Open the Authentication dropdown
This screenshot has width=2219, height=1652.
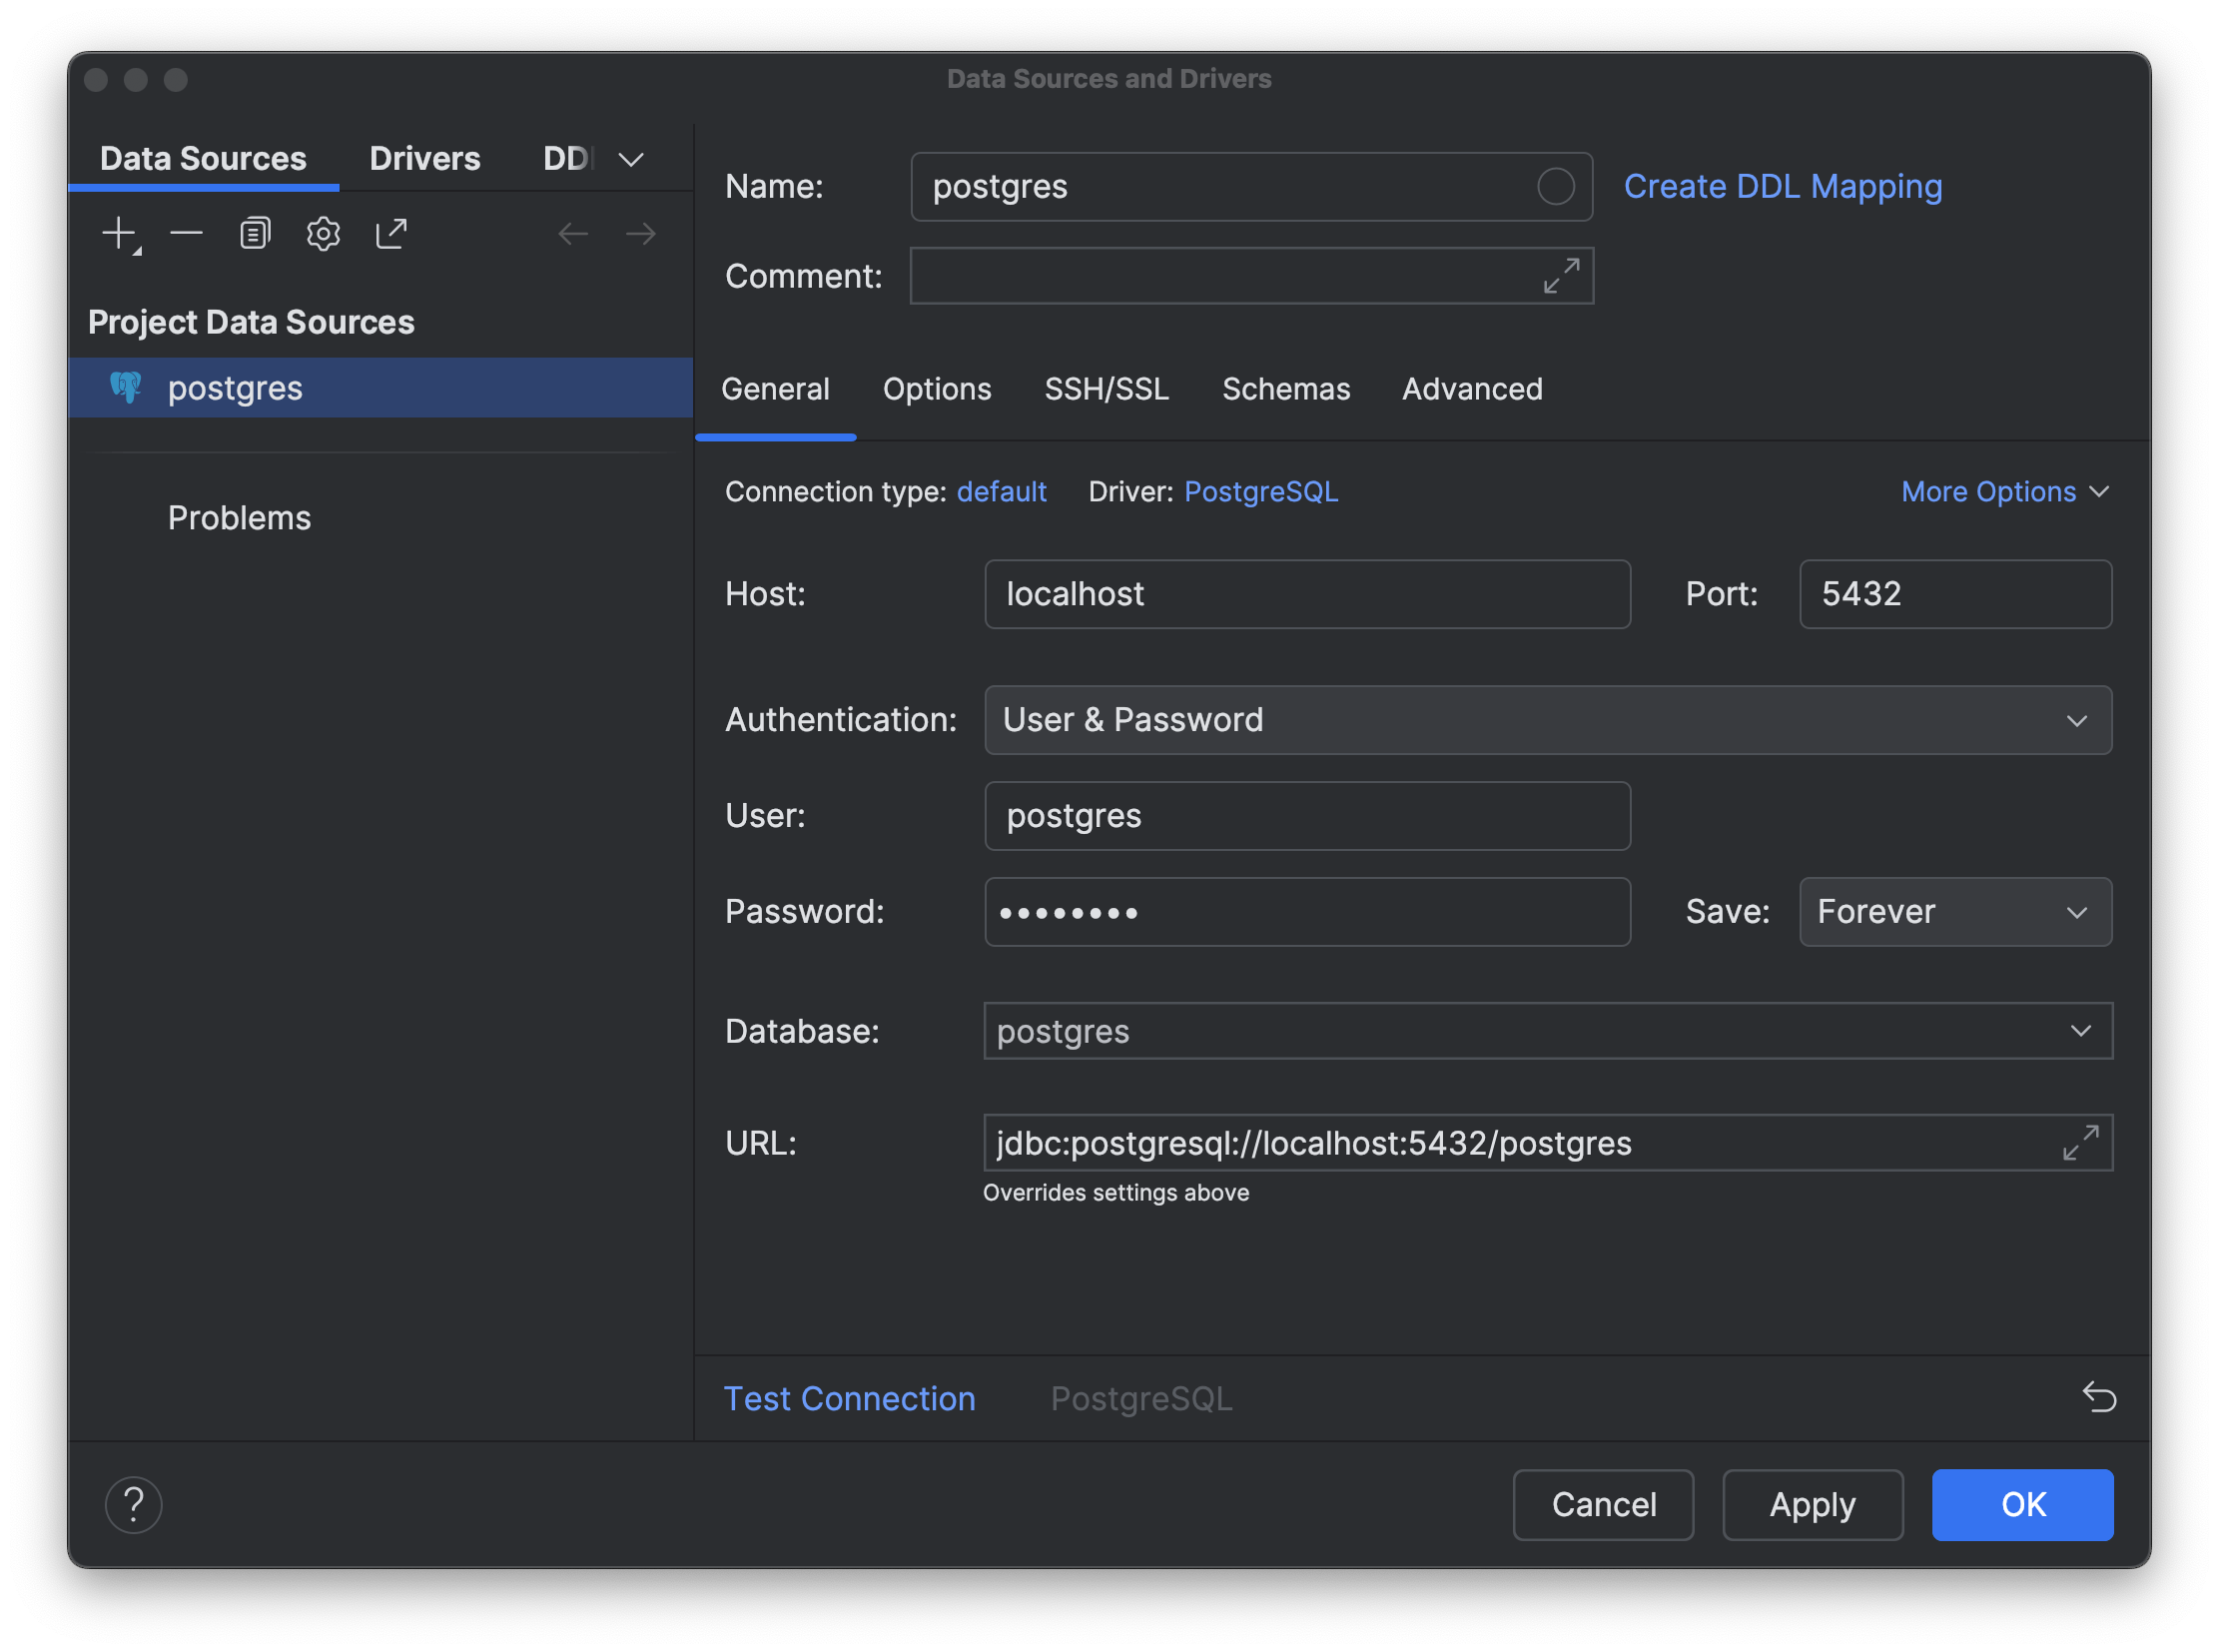[x=1547, y=720]
